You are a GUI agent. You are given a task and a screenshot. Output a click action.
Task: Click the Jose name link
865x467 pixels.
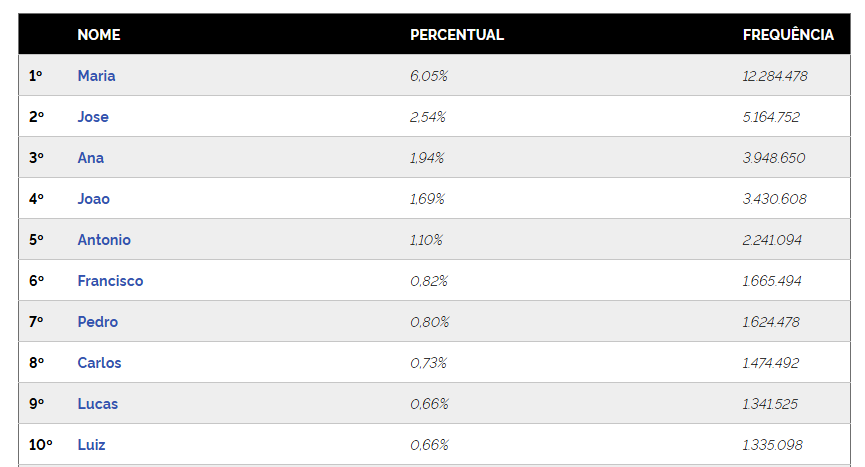93,117
